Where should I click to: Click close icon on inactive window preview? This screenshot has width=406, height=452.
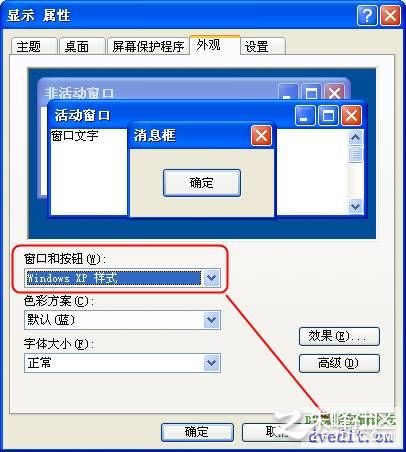(x=334, y=92)
